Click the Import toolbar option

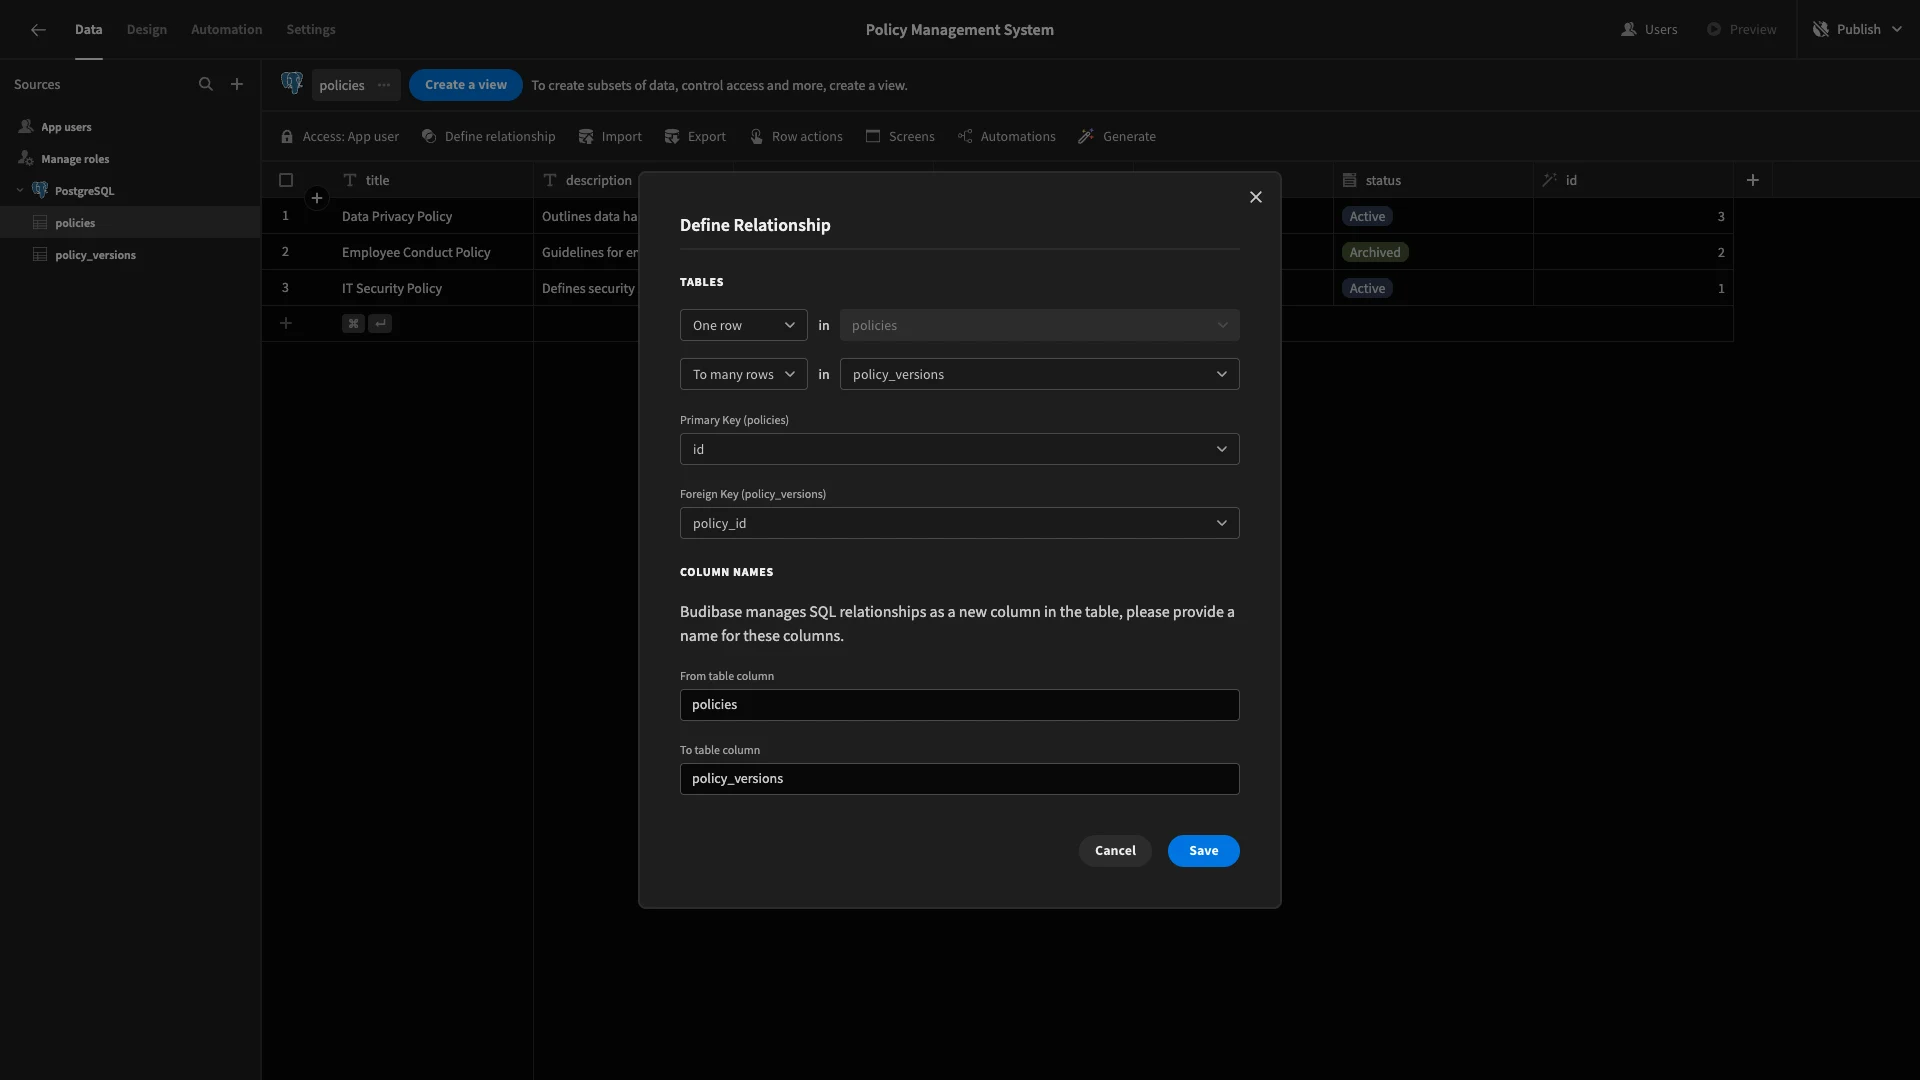pyautogui.click(x=610, y=137)
